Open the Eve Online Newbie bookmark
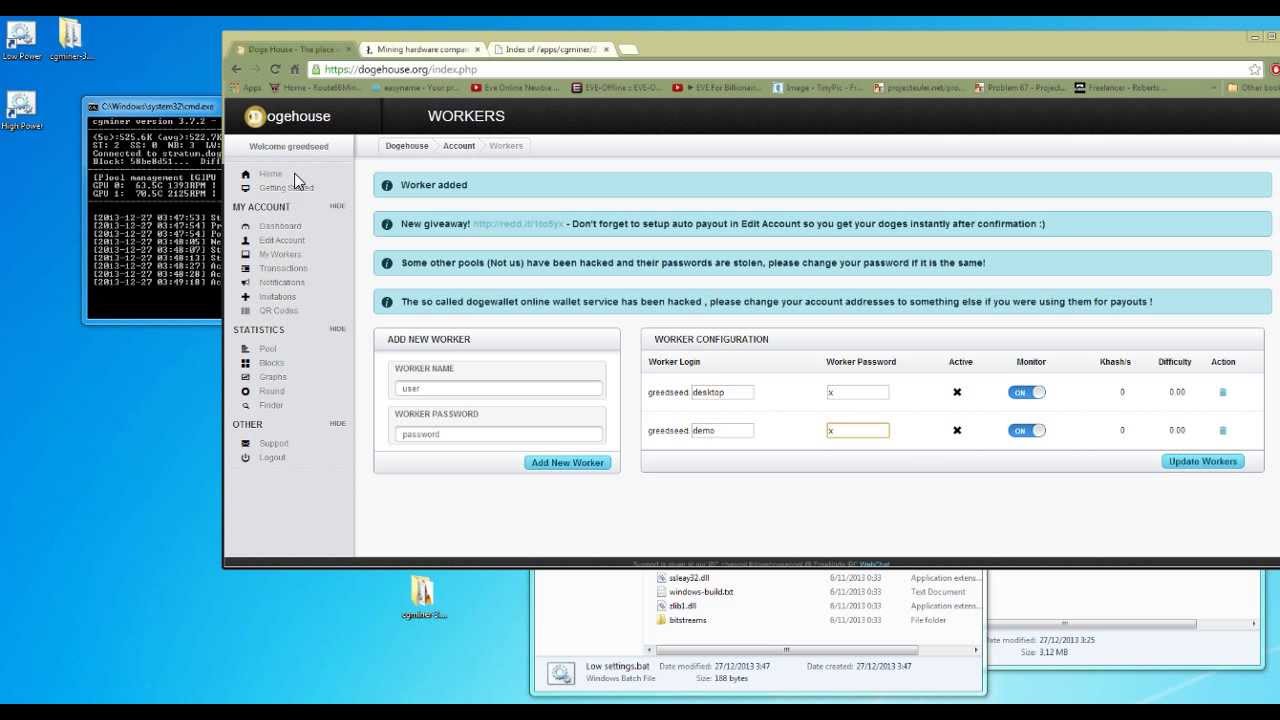 (x=515, y=88)
